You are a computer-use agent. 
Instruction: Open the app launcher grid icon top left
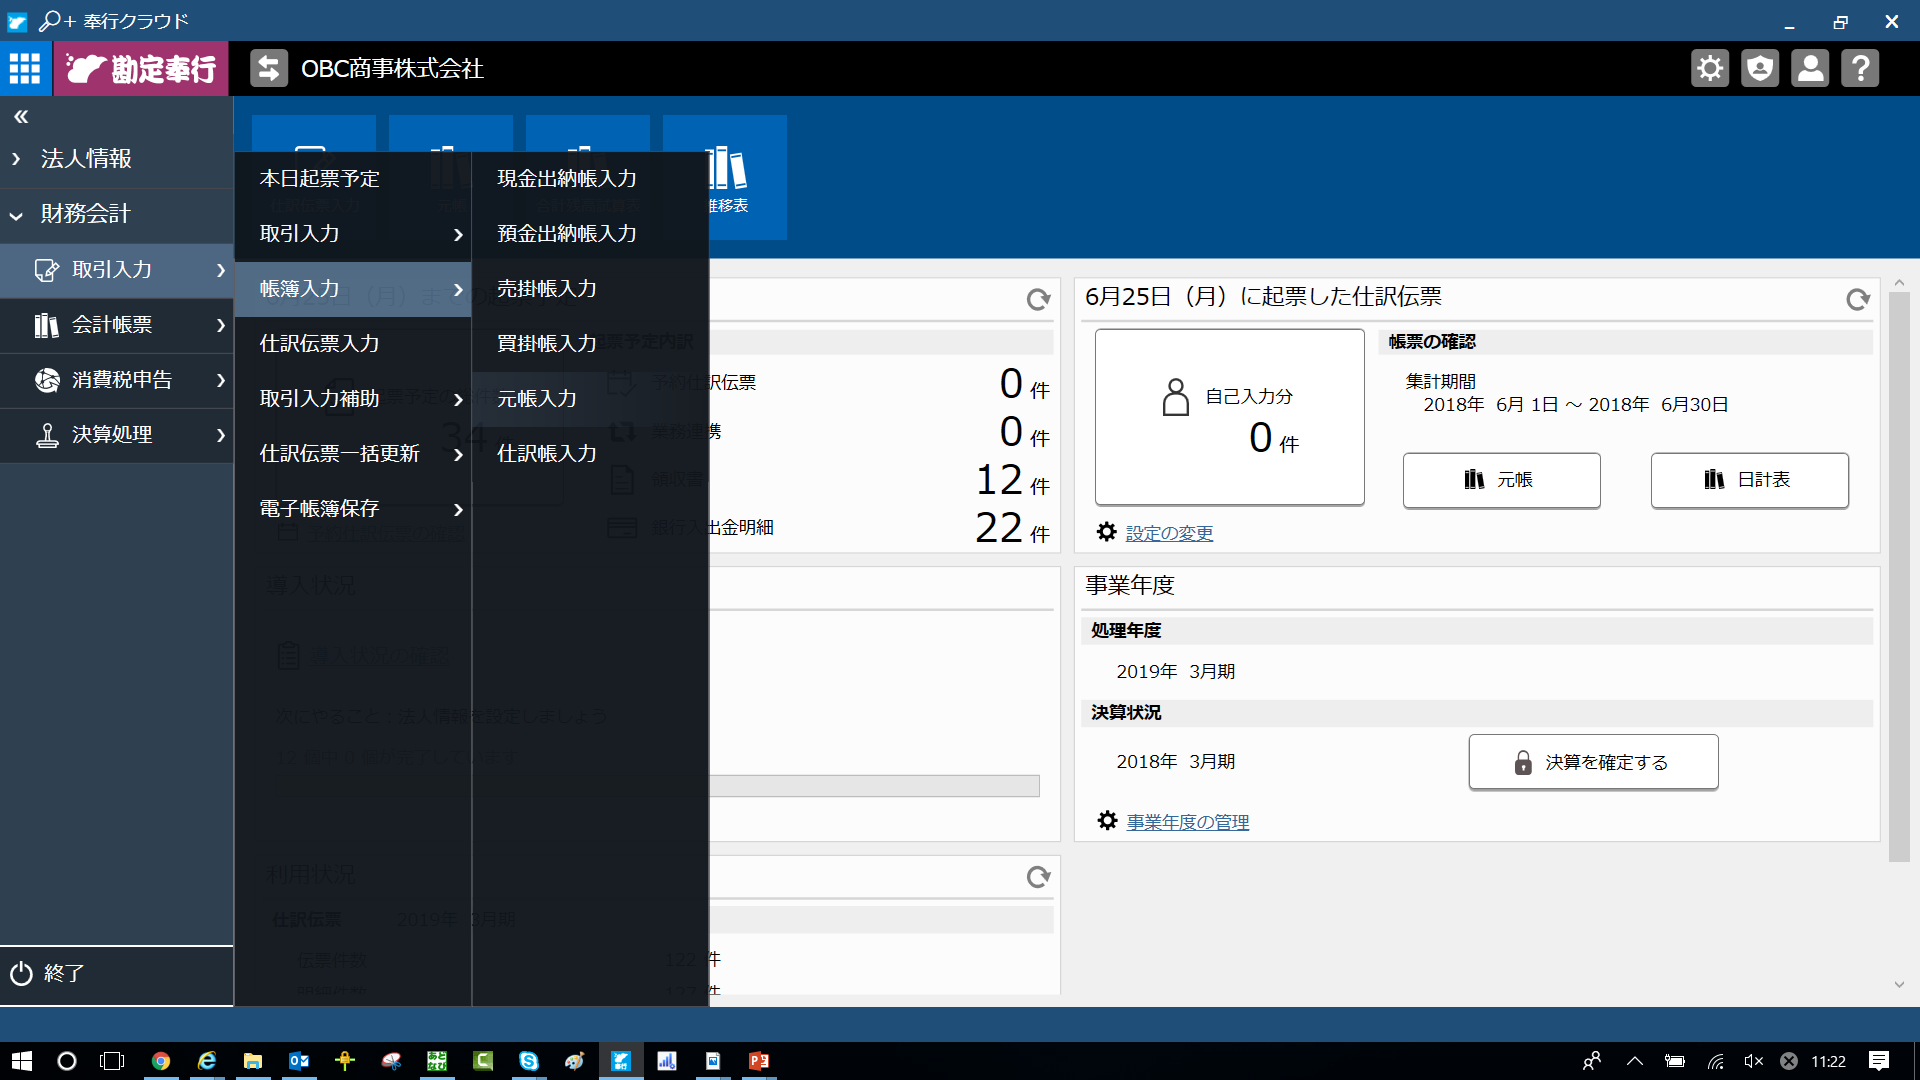point(25,68)
